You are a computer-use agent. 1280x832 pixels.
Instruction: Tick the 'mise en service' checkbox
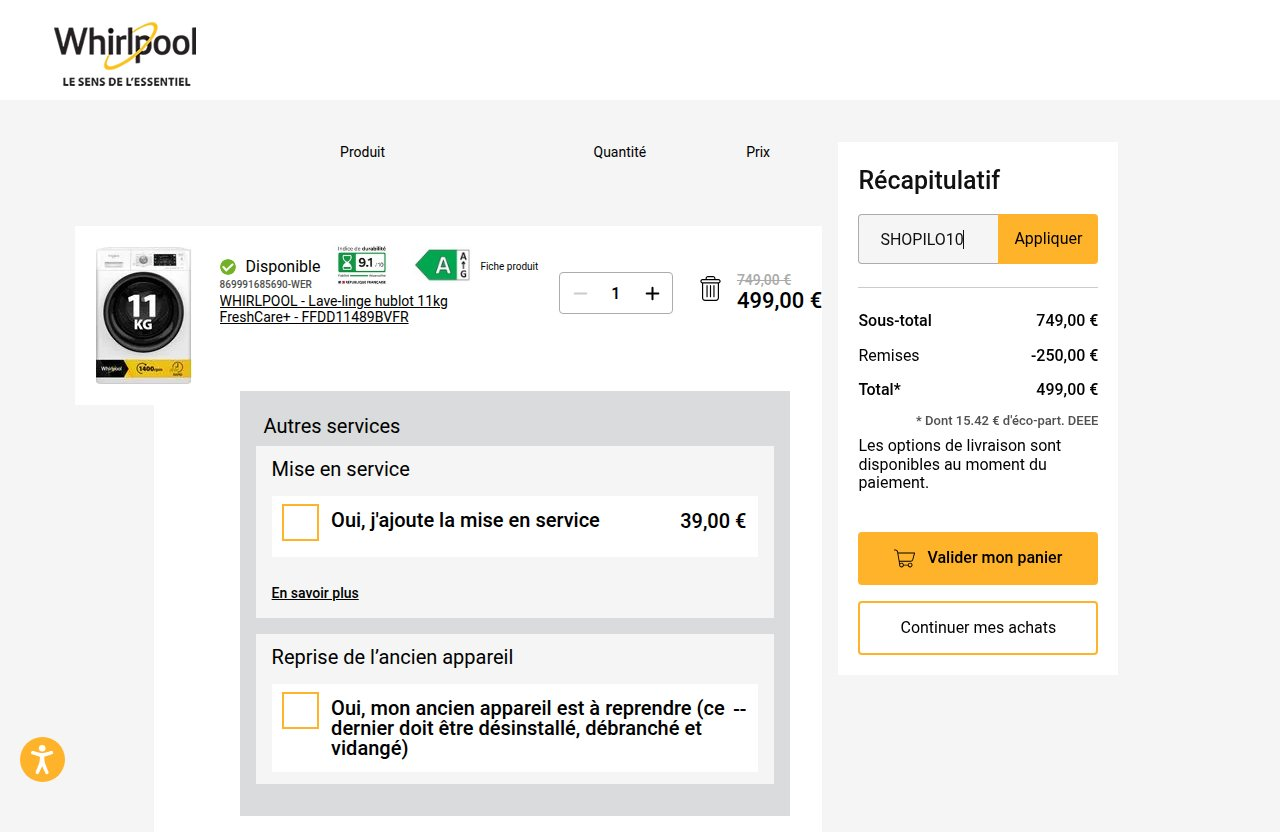301,522
